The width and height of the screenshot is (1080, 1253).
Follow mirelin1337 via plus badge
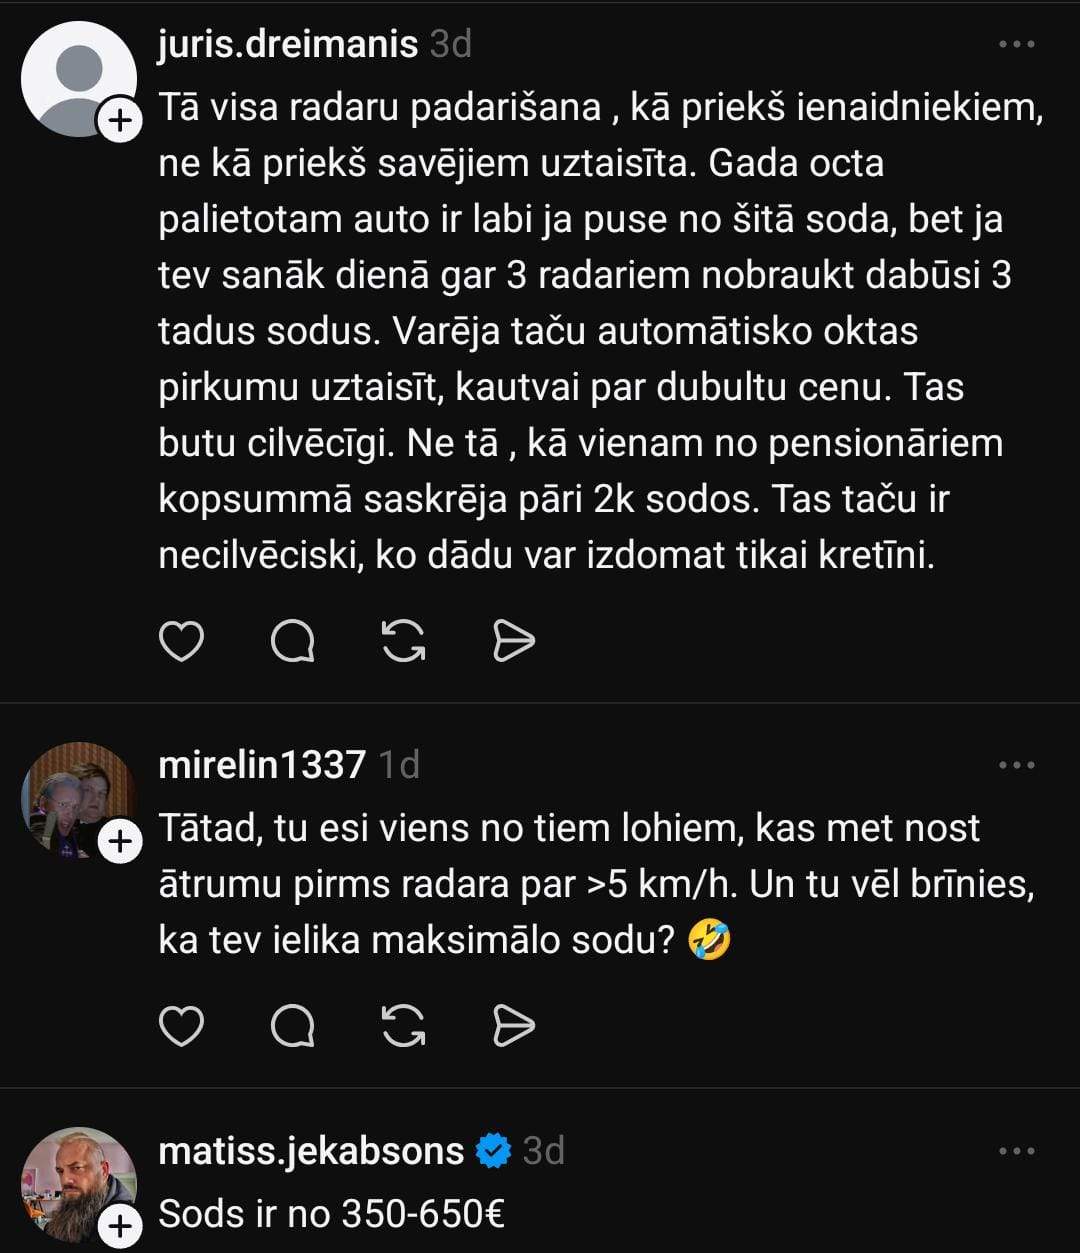120,842
